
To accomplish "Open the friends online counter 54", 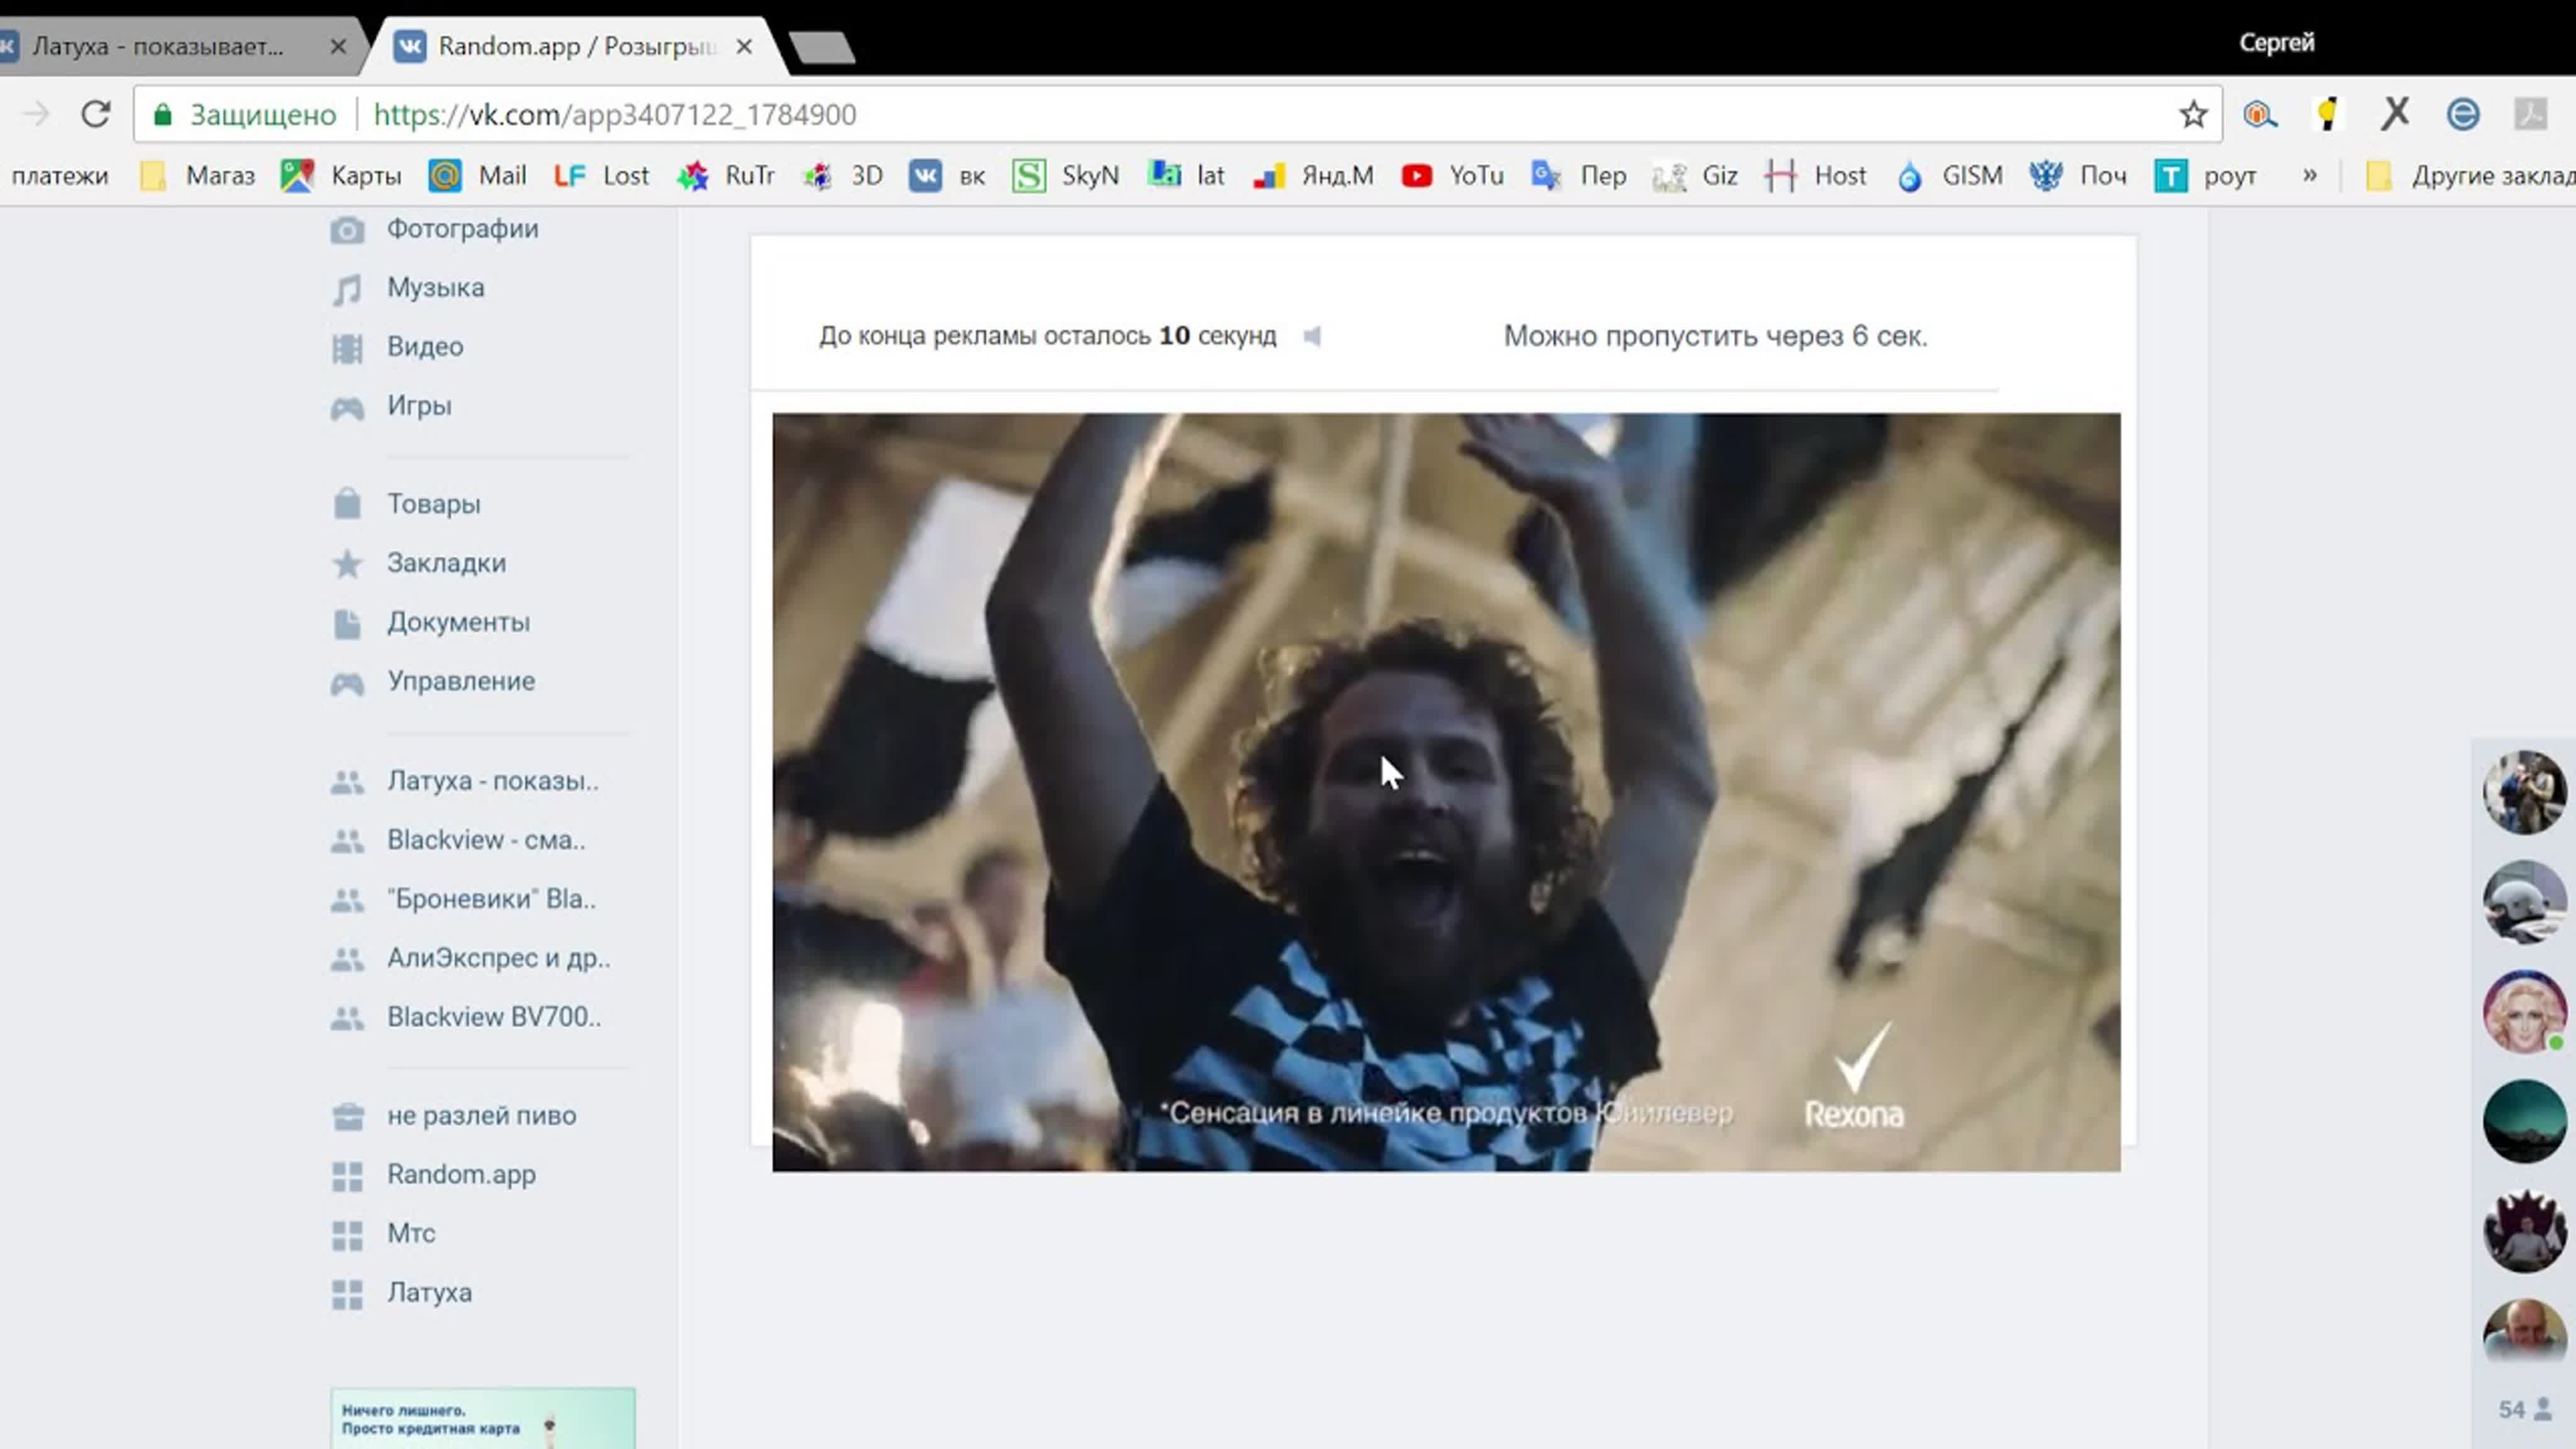I will pos(2525,1409).
